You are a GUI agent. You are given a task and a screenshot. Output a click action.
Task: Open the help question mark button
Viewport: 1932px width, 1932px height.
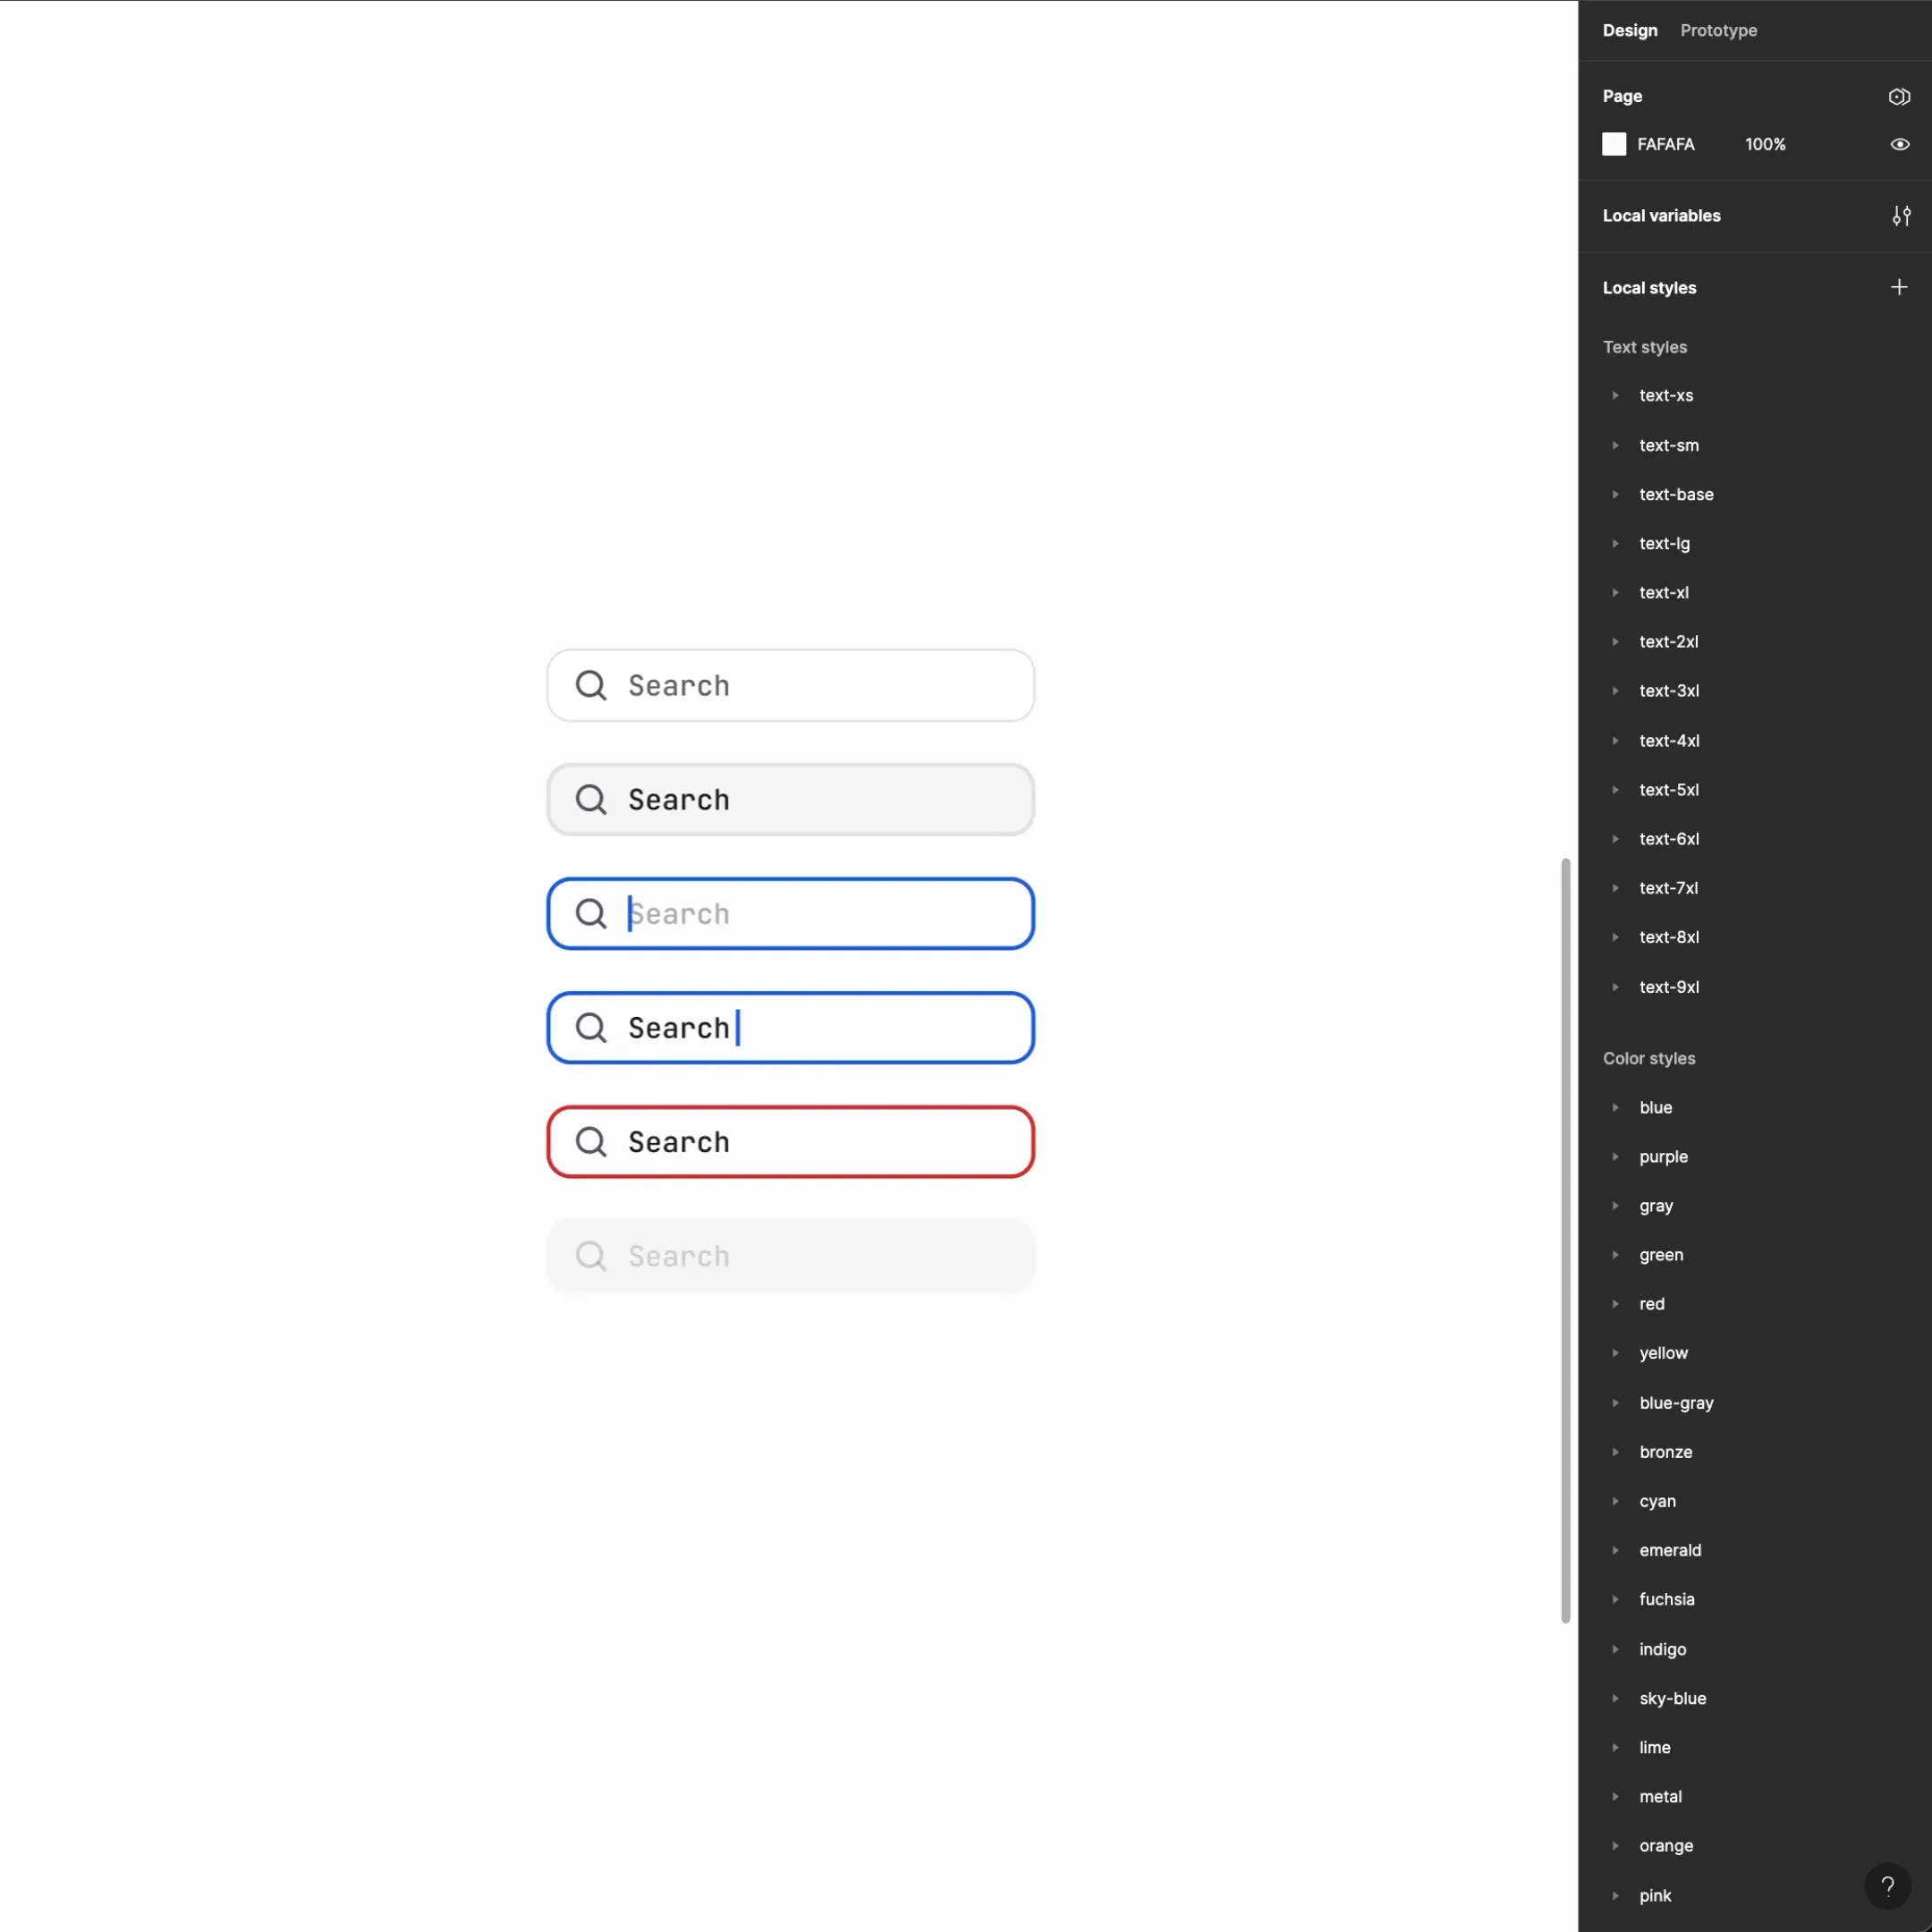coord(1887,1886)
